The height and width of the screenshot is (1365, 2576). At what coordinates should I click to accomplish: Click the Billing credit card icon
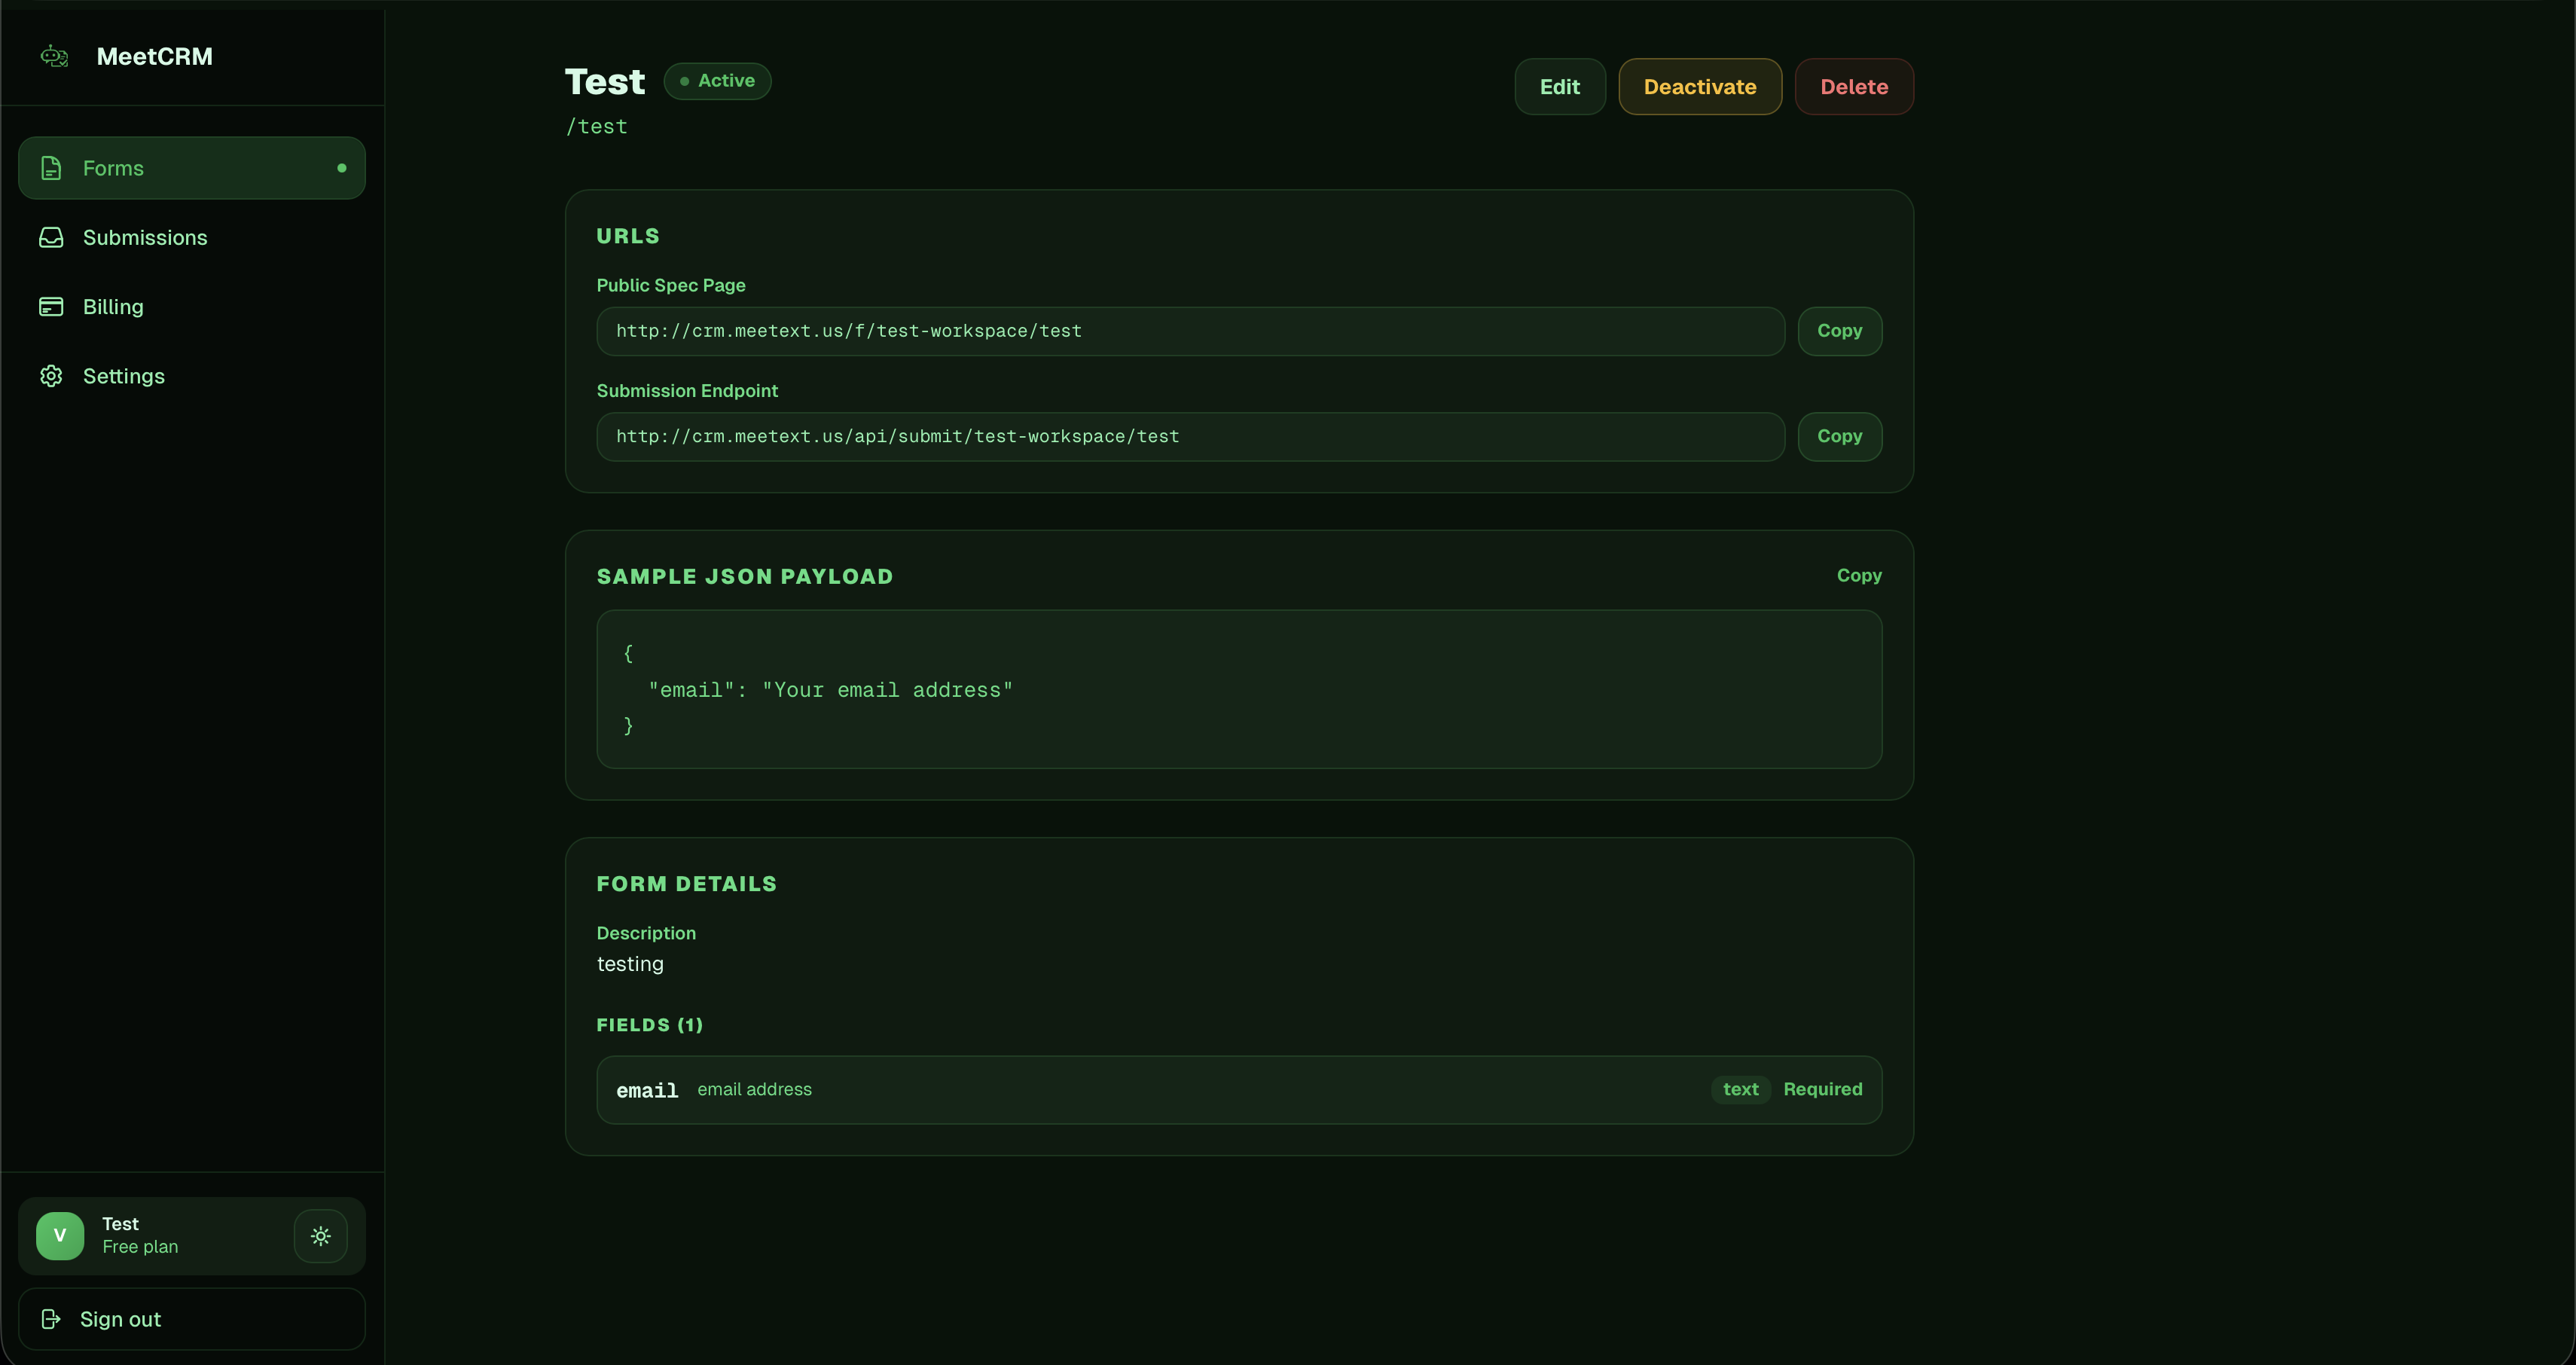click(x=51, y=307)
